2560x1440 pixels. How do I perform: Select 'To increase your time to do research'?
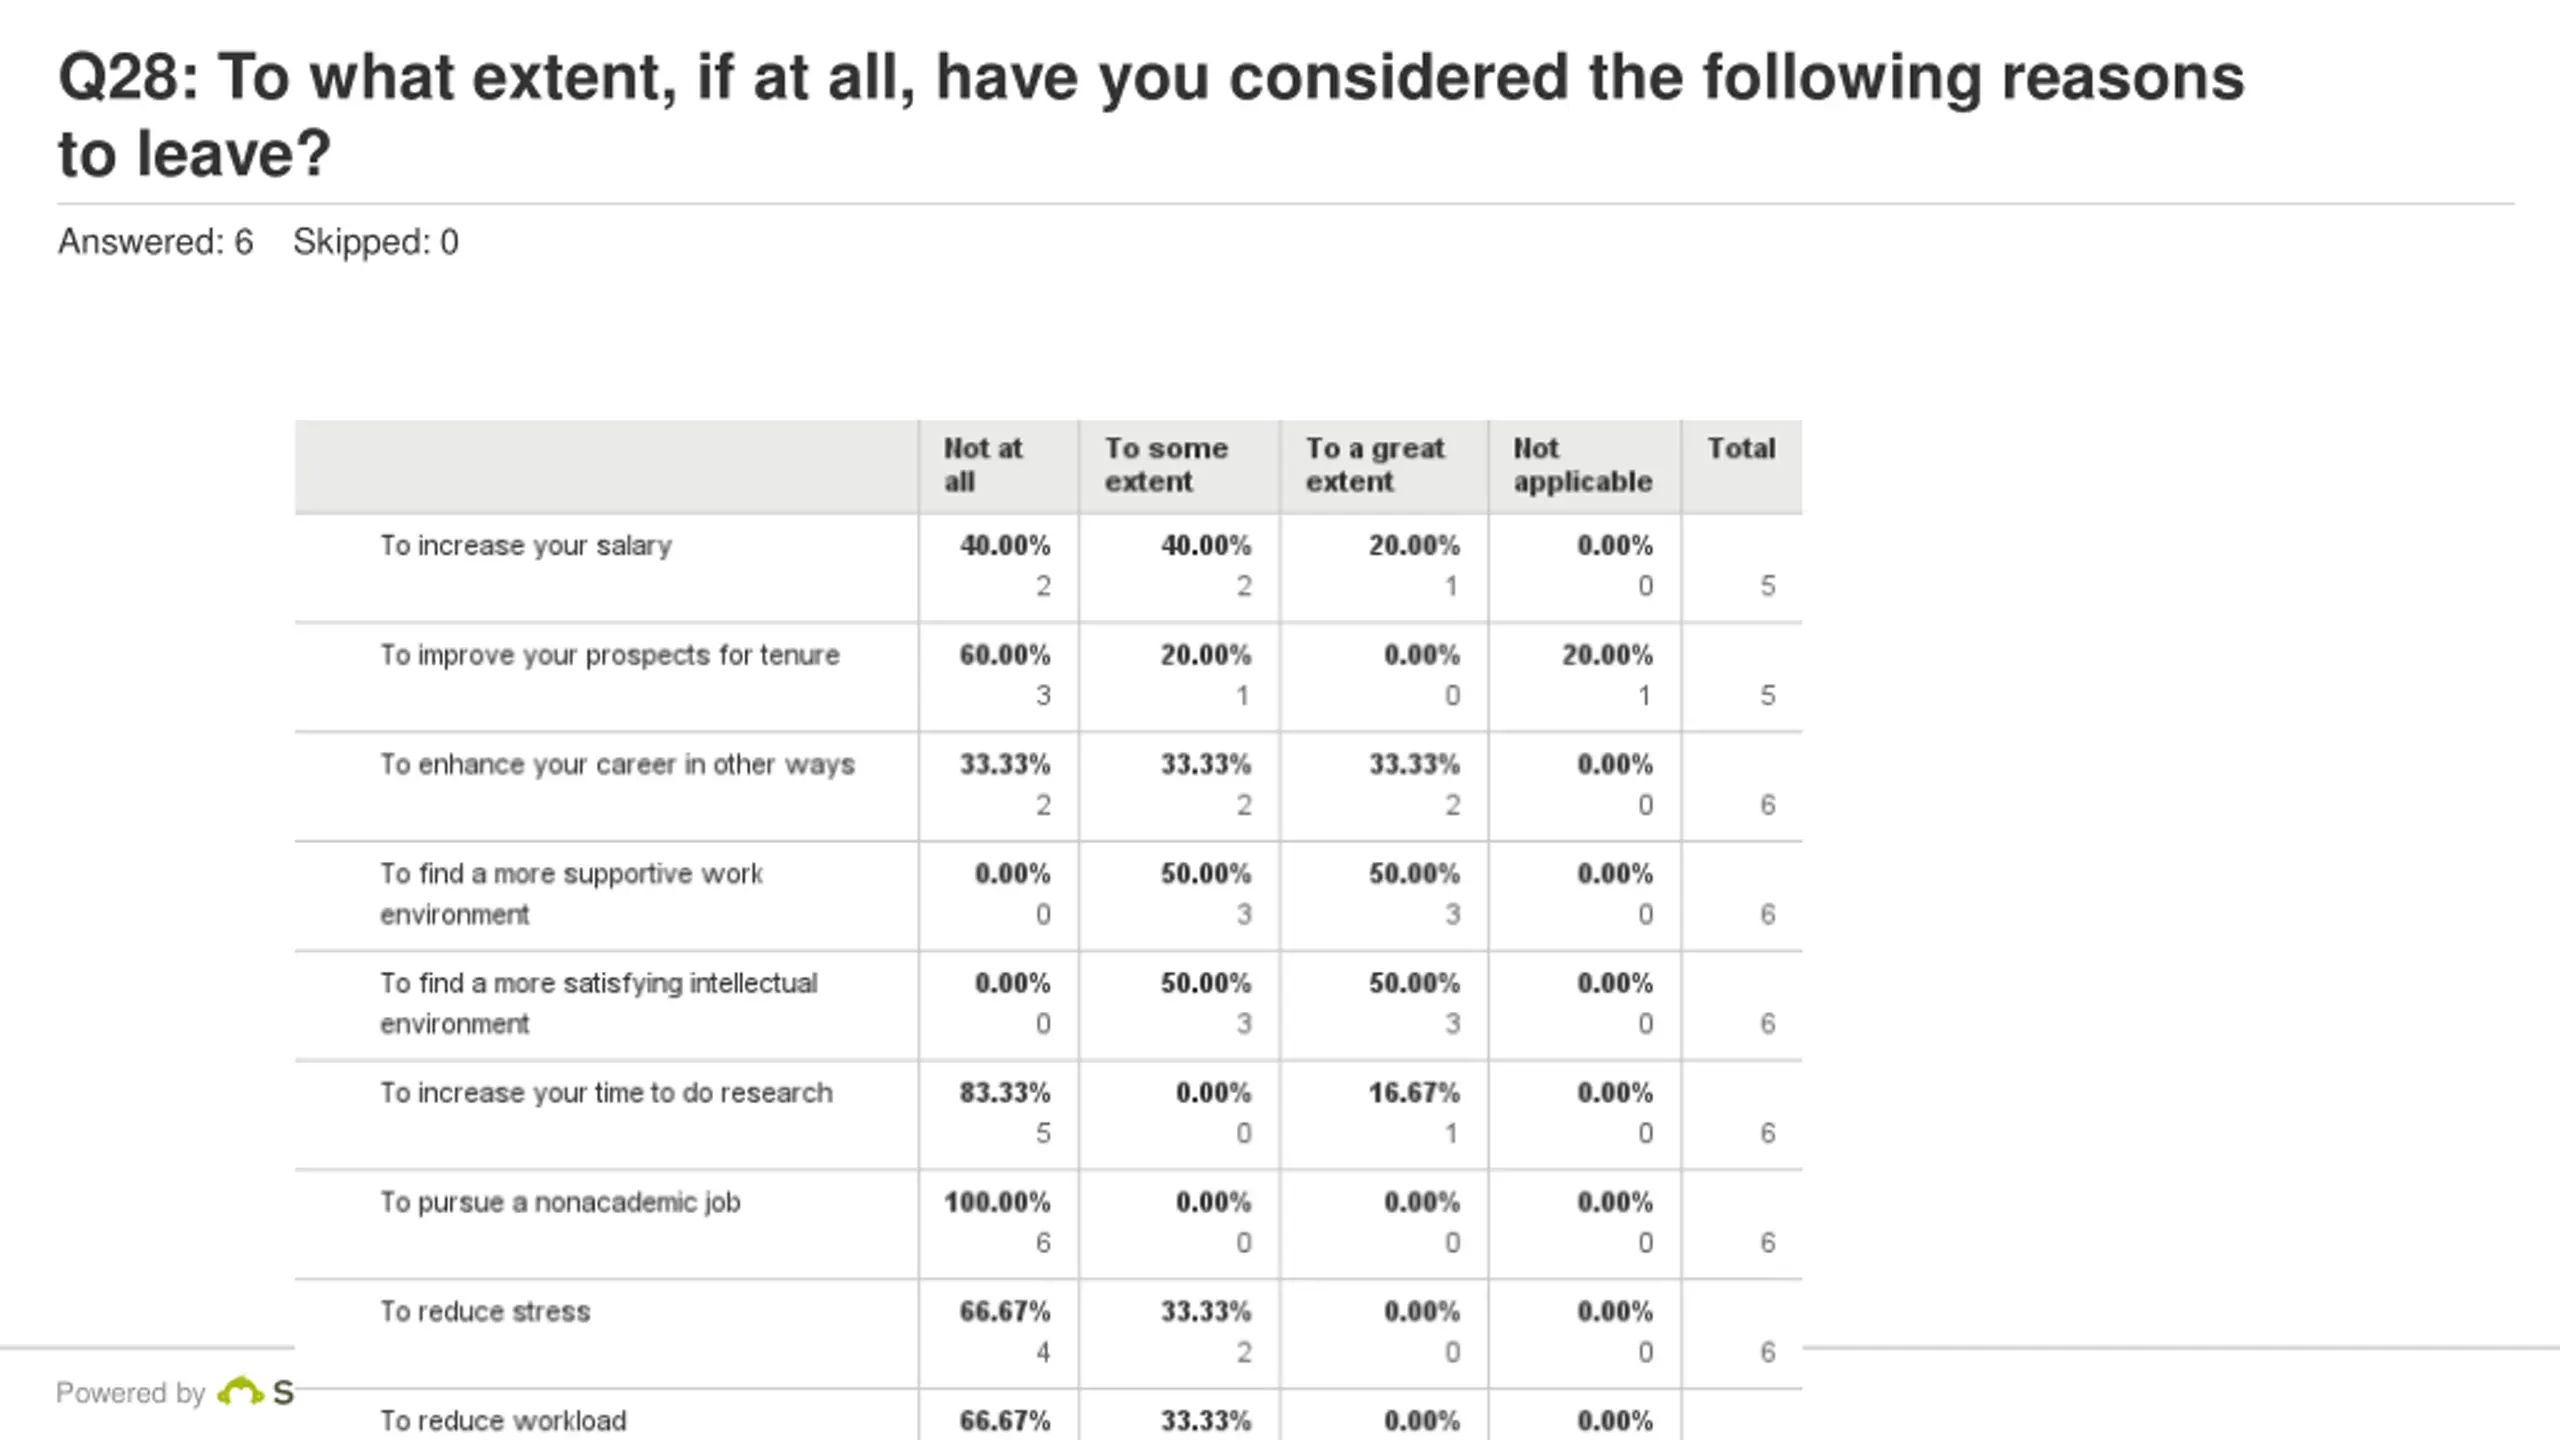606,1093
